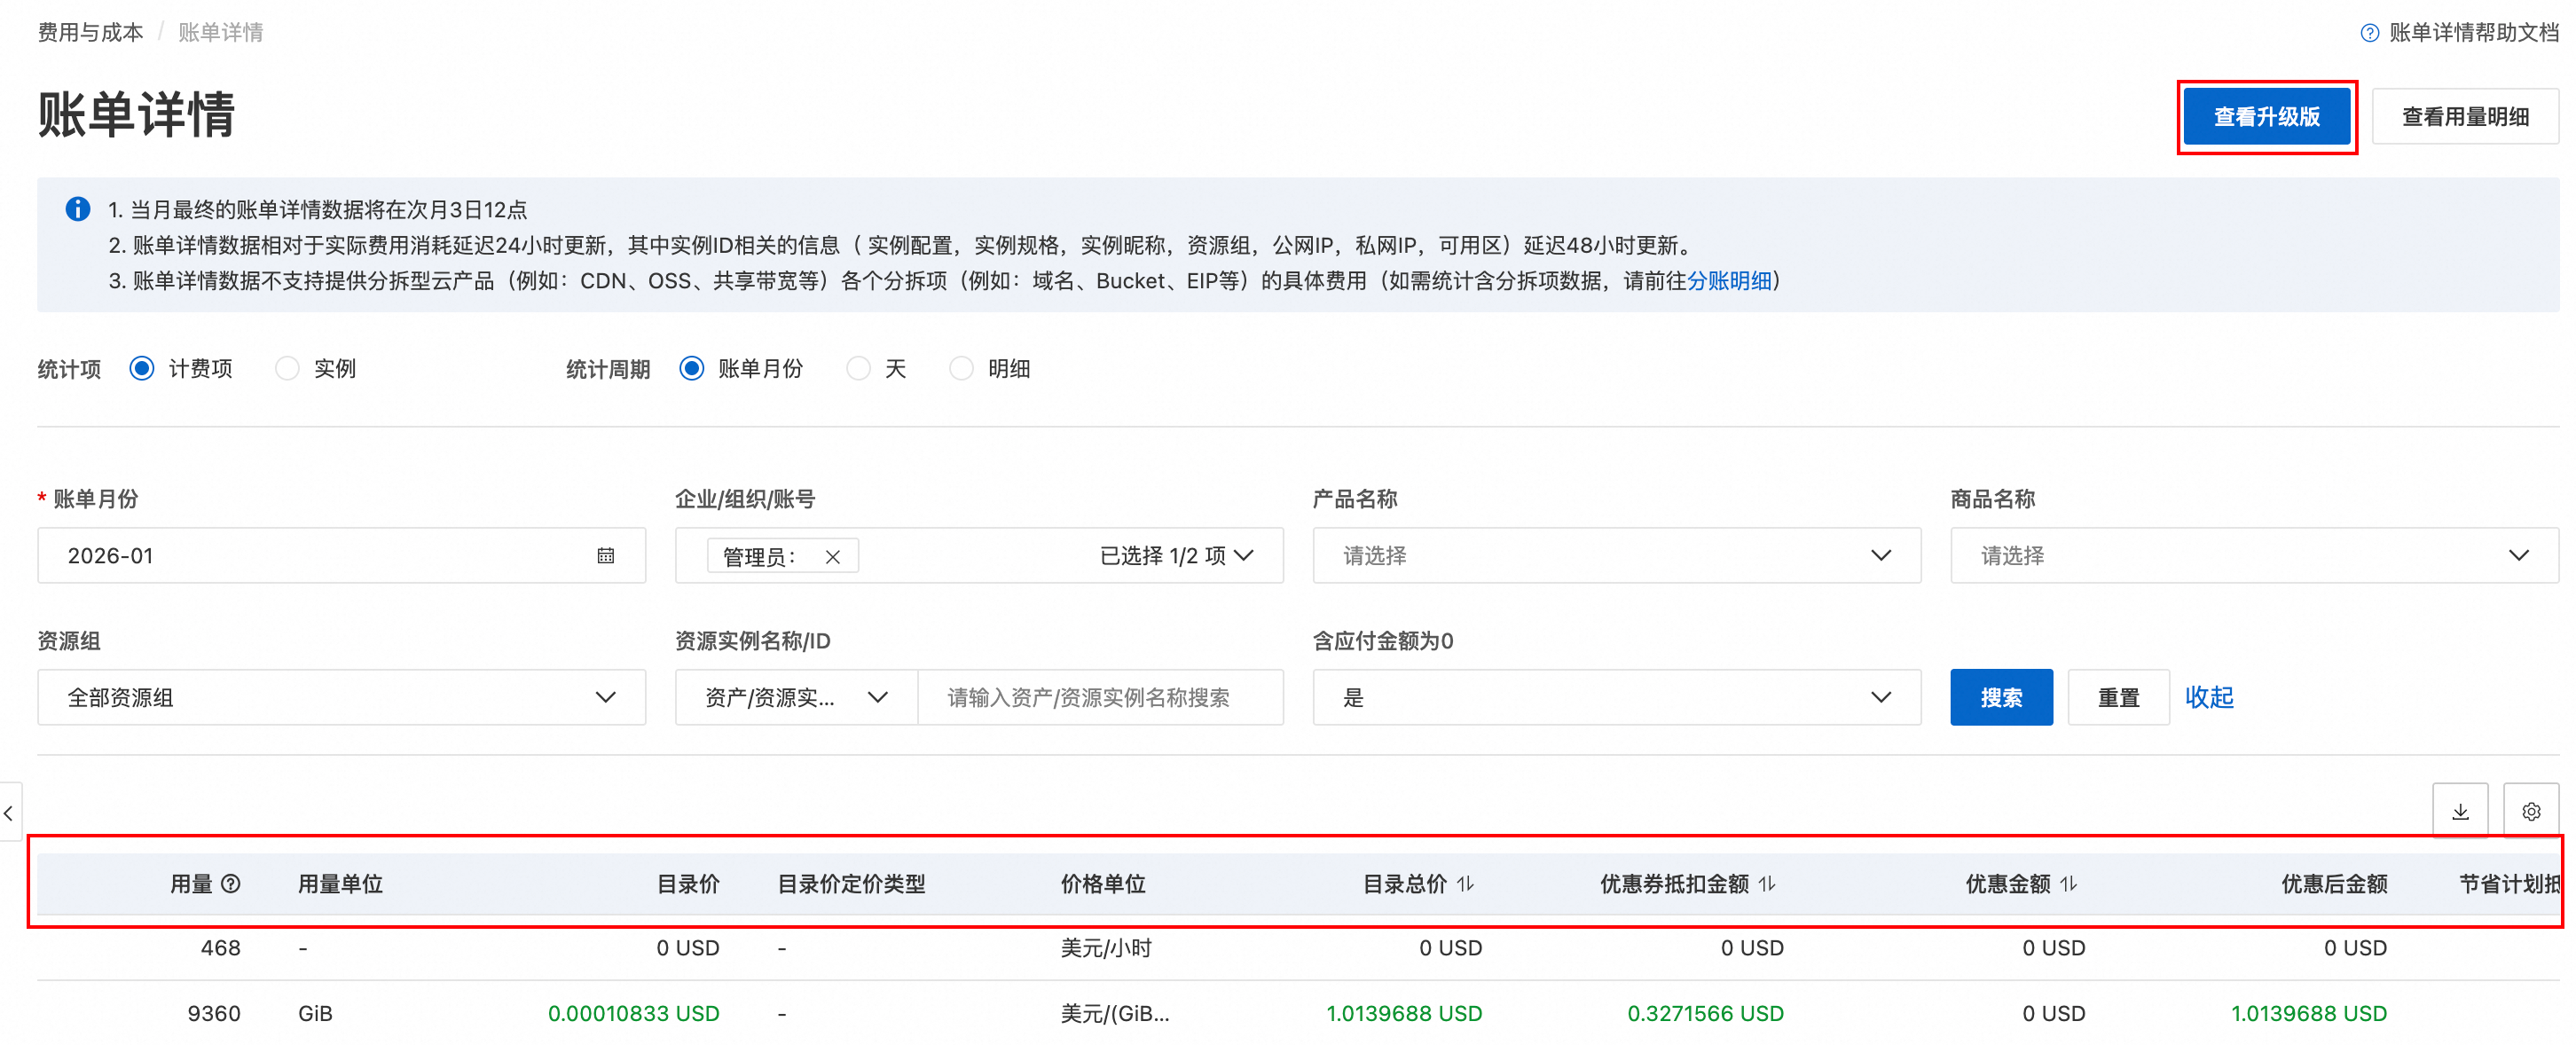Remove the 管理员 tag with its X icon

tap(832, 557)
